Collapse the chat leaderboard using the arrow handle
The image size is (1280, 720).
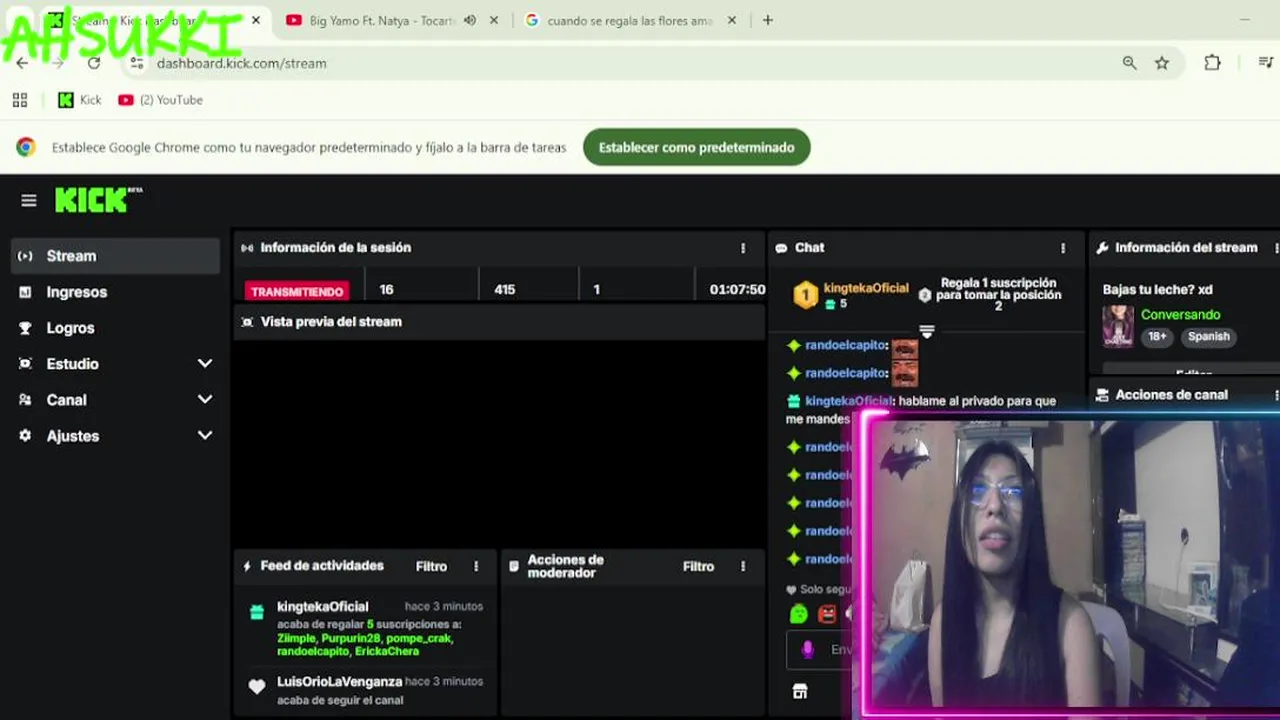click(927, 331)
